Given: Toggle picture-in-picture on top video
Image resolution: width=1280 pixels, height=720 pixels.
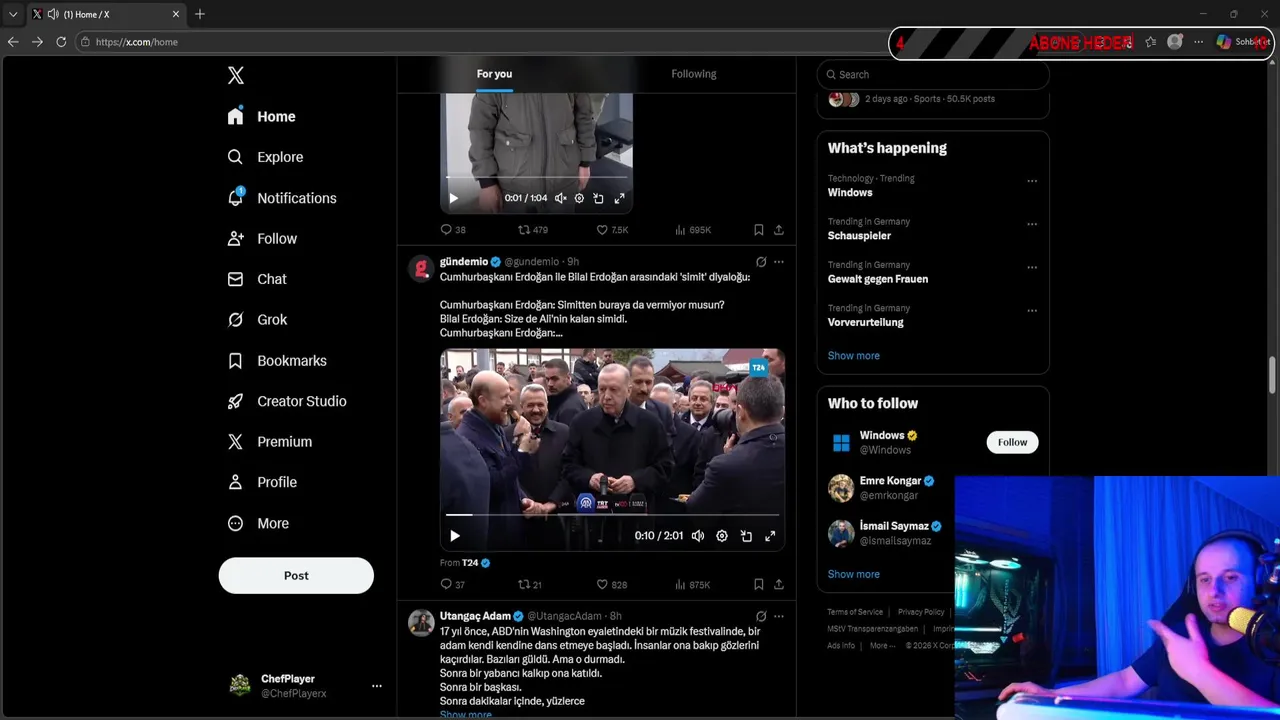Looking at the screenshot, I should pos(598,198).
